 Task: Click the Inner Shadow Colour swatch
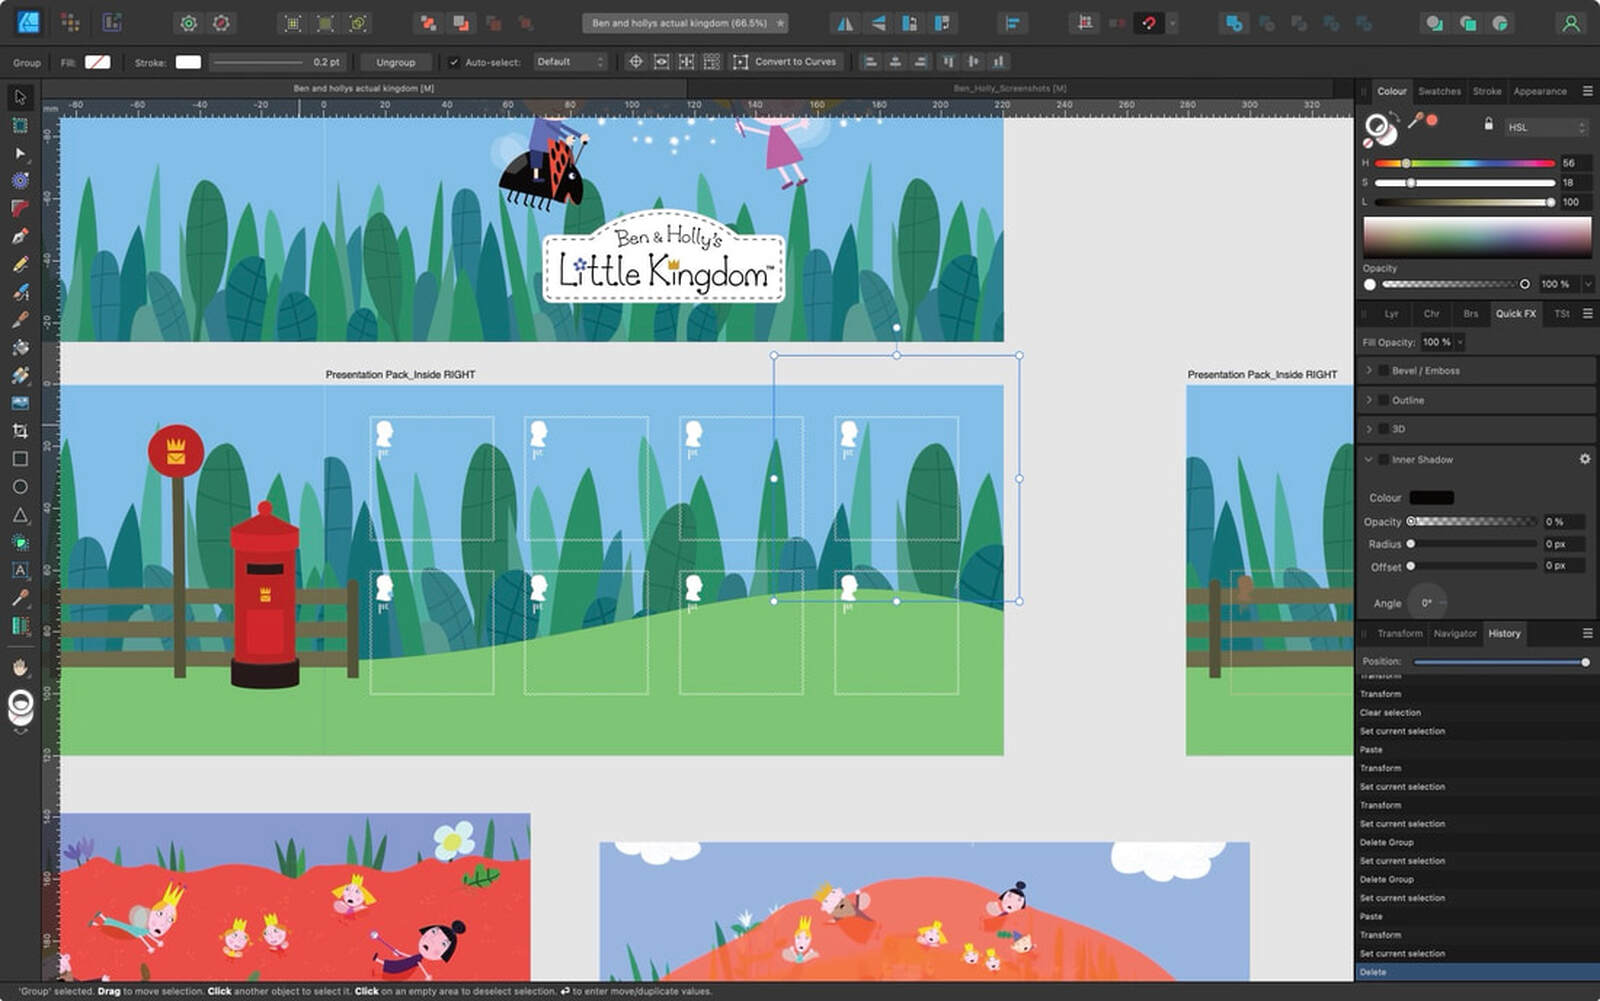pos(1431,498)
